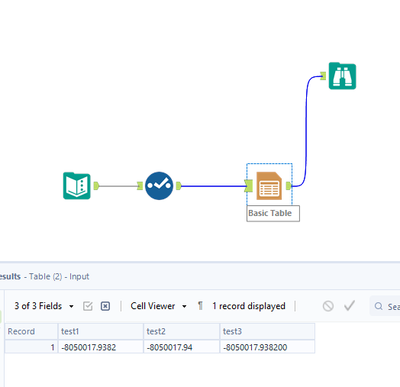Click the cancel data changes icon
400x387 pixels.
click(x=328, y=306)
